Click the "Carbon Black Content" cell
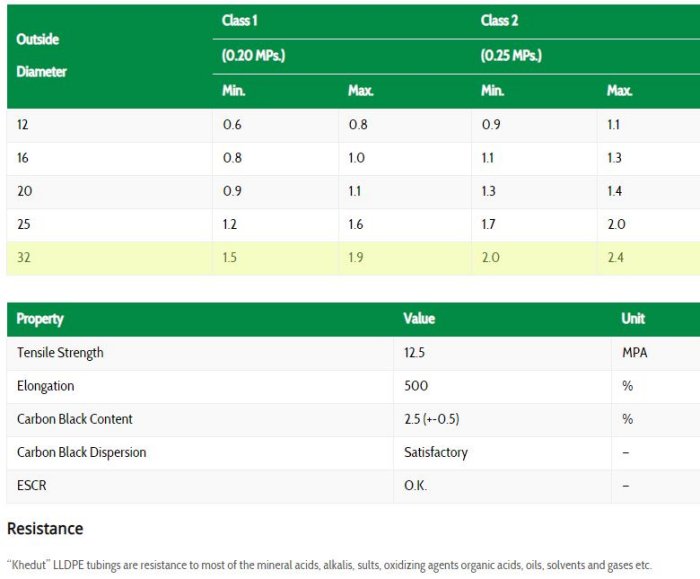The height and width of the screenshot is (579, 700). click(x=75, y=419)
